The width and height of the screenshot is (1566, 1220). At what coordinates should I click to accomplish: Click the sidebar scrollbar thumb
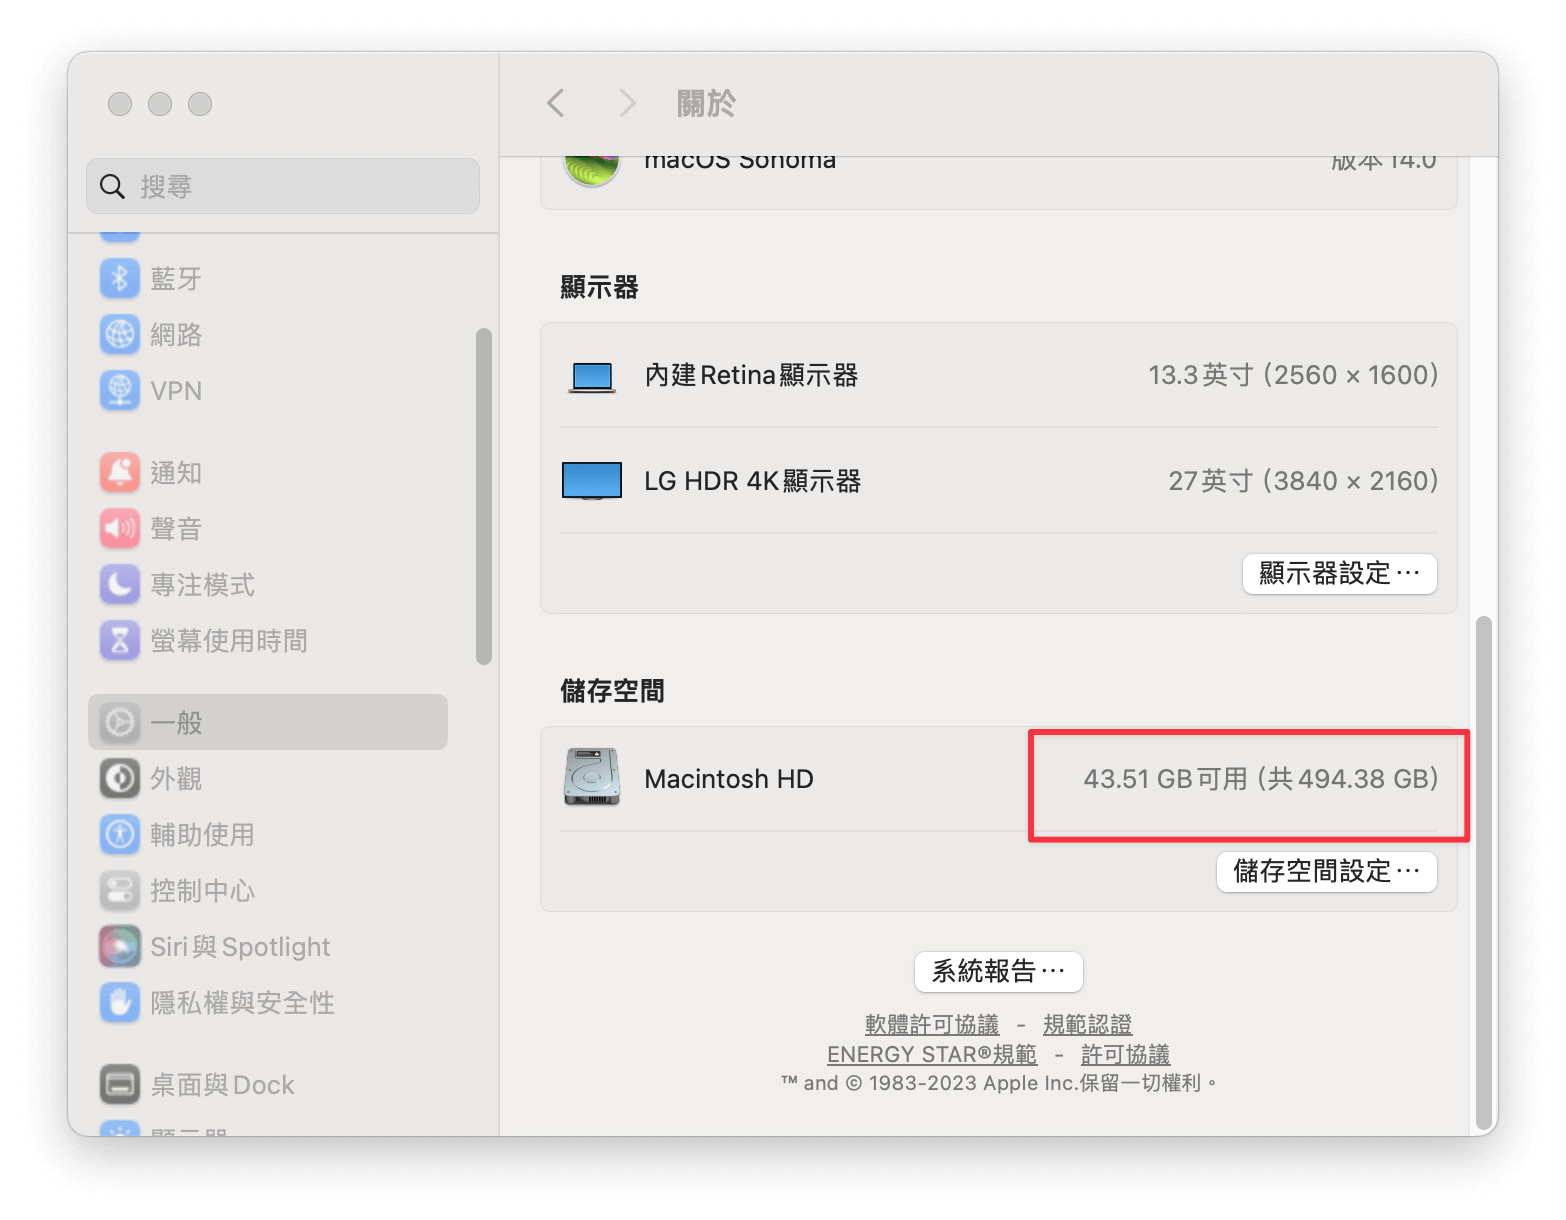tap(484, 496)
